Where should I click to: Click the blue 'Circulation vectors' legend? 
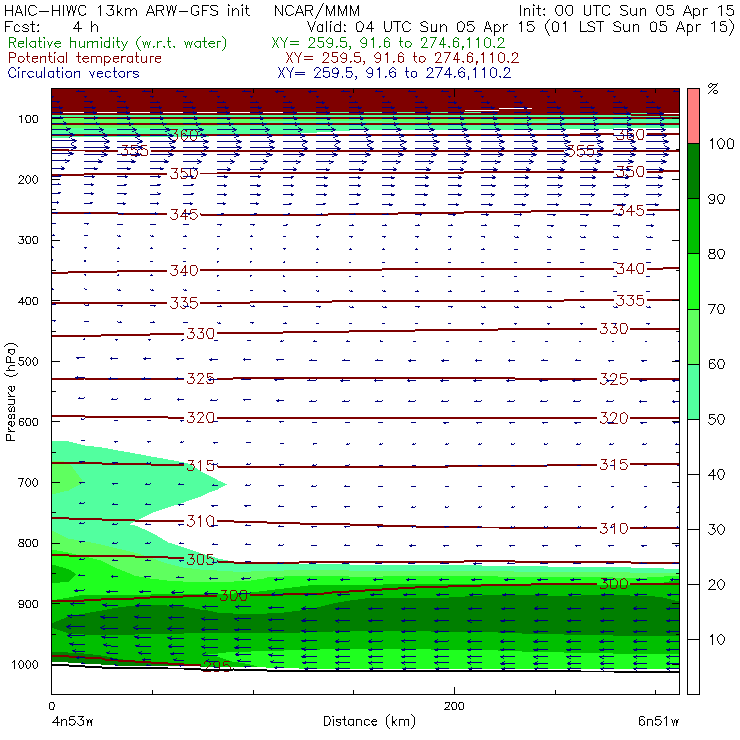[73, 73]
